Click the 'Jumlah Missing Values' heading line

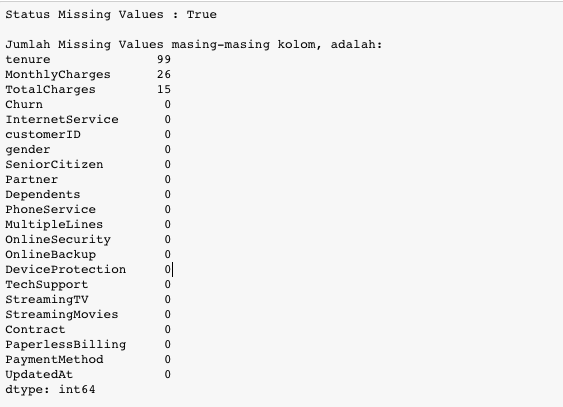tap(194, 45)
